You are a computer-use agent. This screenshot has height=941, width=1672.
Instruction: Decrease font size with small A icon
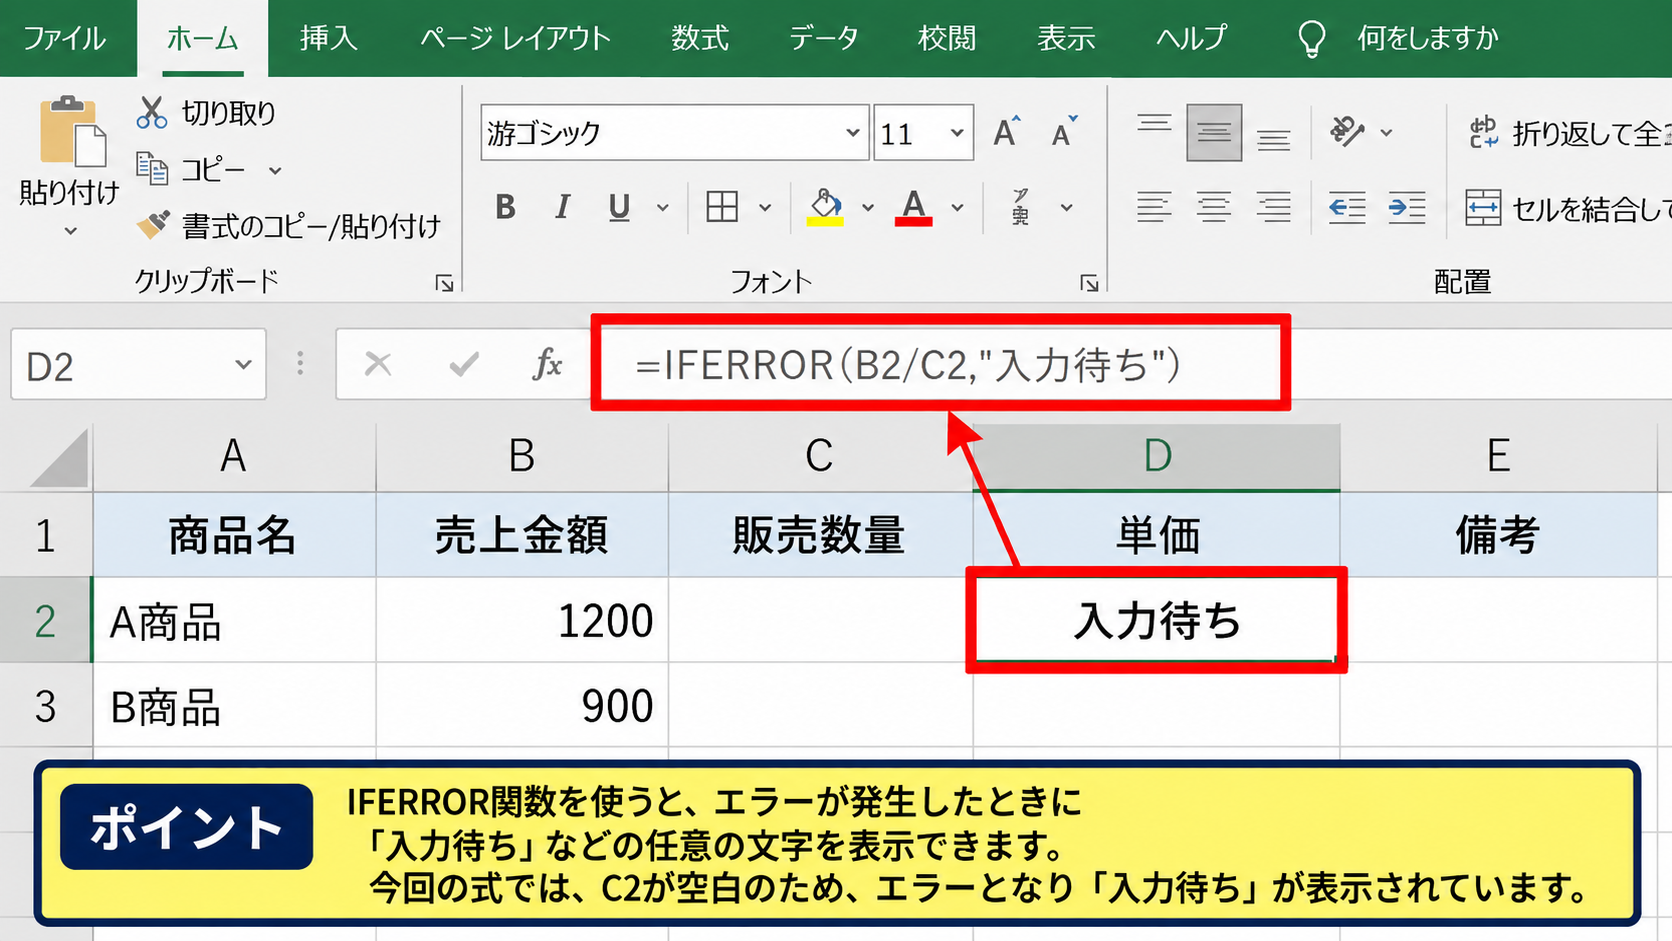1064,132
